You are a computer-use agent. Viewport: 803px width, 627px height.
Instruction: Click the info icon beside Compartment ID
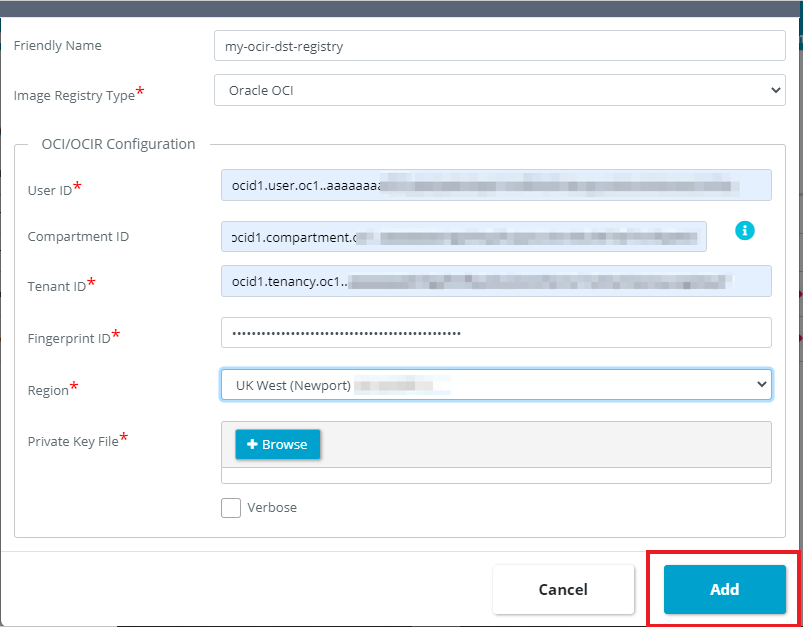click(744, 231)
